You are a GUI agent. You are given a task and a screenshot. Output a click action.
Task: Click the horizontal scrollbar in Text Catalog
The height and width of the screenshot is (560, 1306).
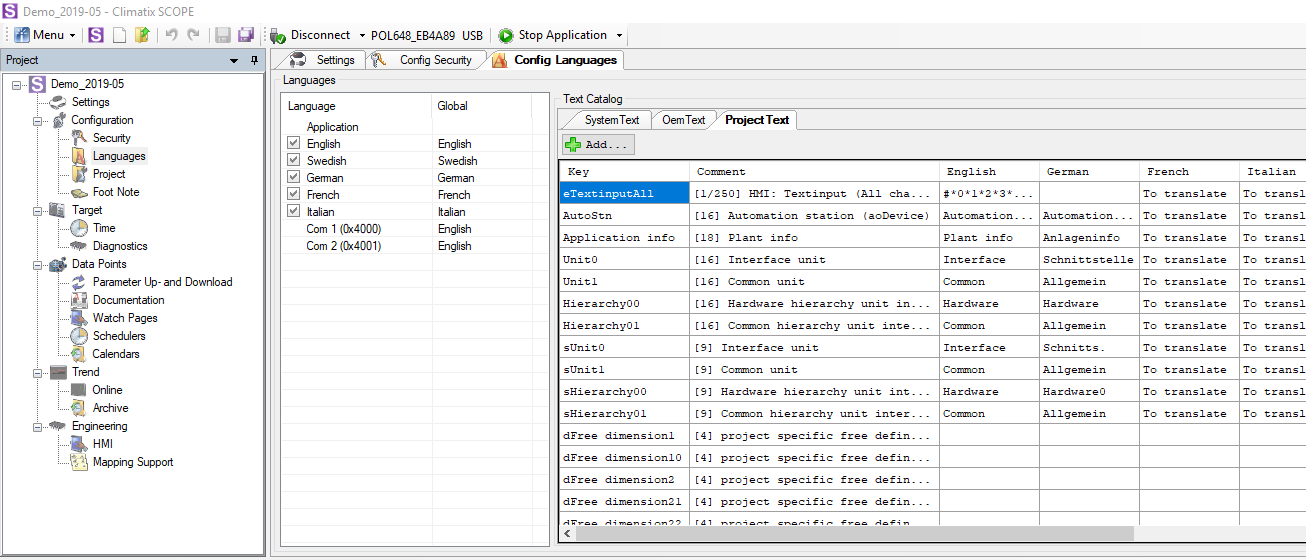point(855,533)
